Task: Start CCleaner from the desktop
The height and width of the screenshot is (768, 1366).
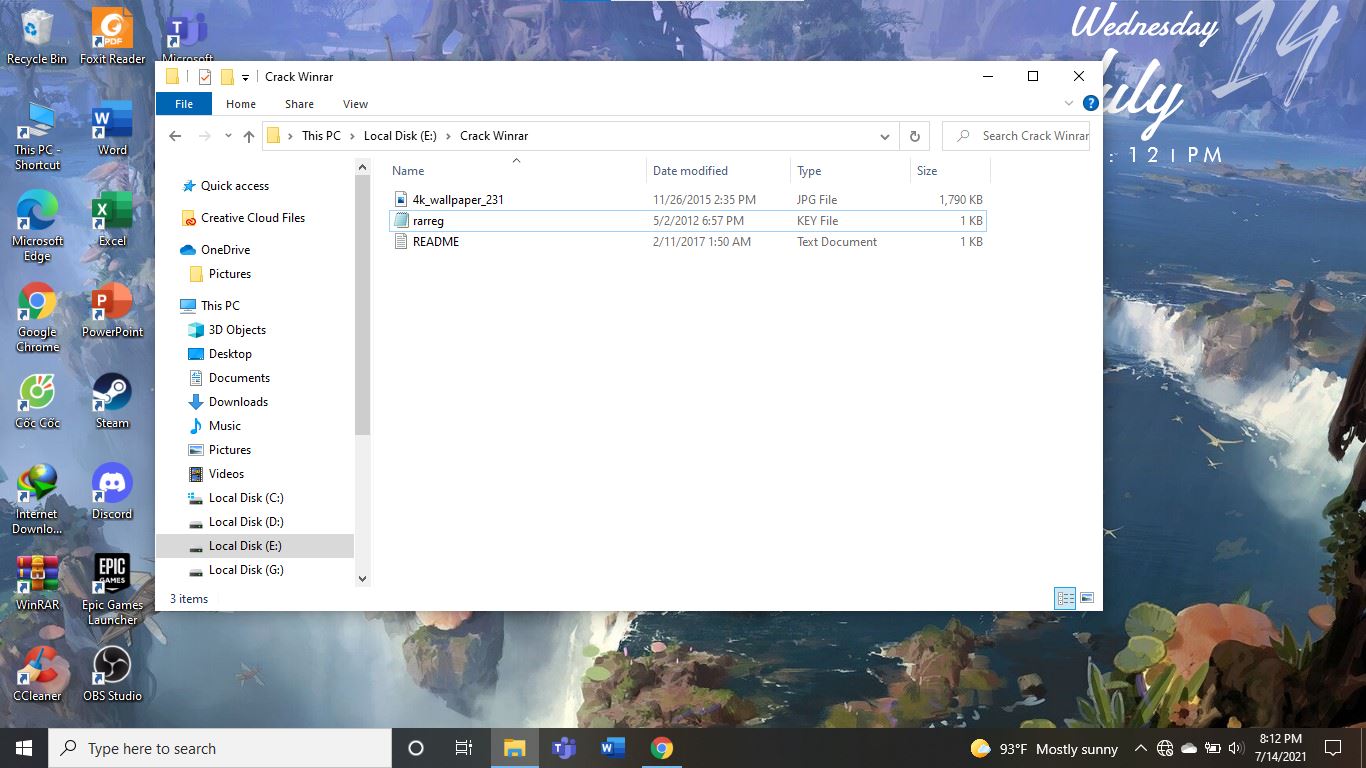Action: click(x=37, y=663)
